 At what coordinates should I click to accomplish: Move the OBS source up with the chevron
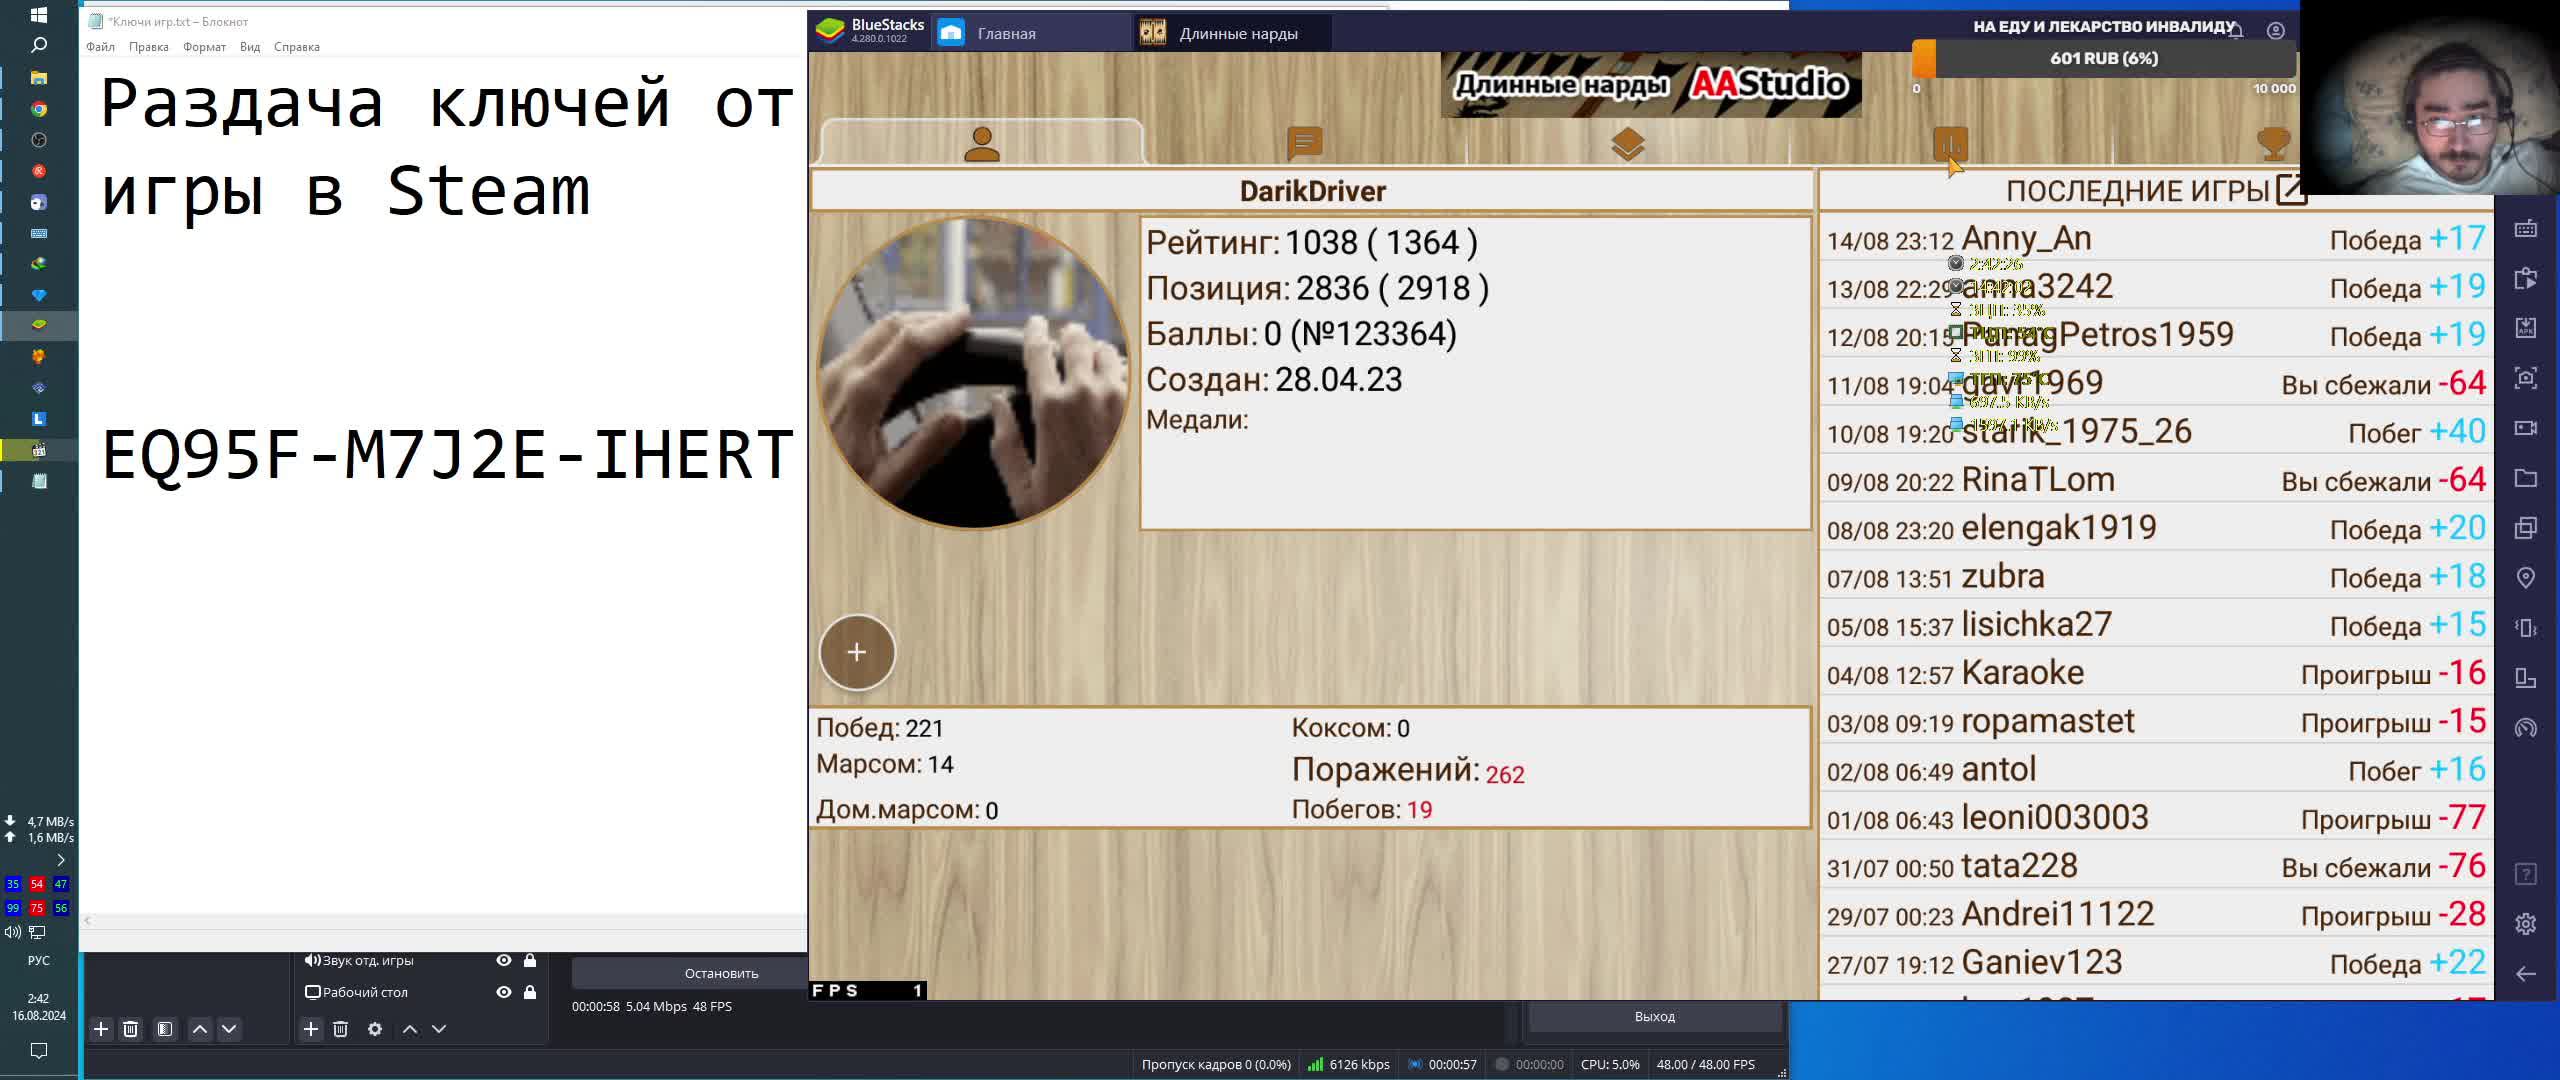409,1029
